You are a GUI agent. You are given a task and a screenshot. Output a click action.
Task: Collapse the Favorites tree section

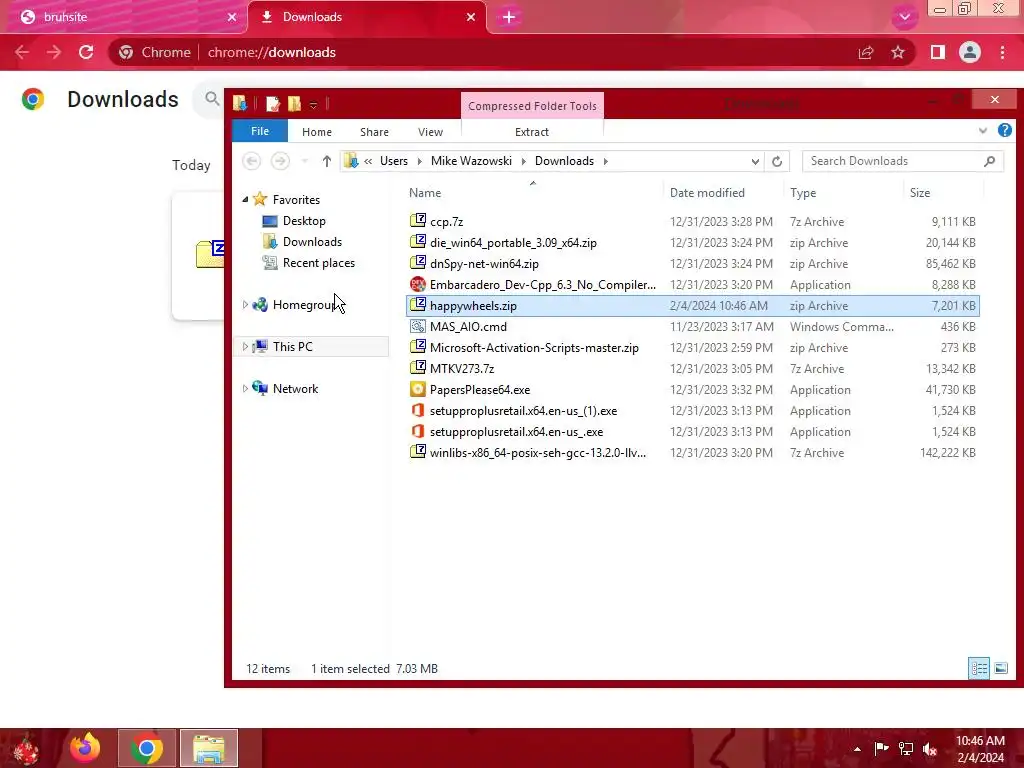(x=246, y=199)
